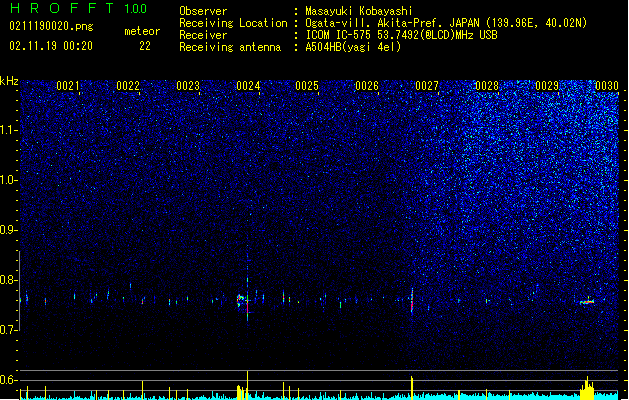Click the yellow power burst between 0029 and 0030
629x400 pixels.
point(587,388)
